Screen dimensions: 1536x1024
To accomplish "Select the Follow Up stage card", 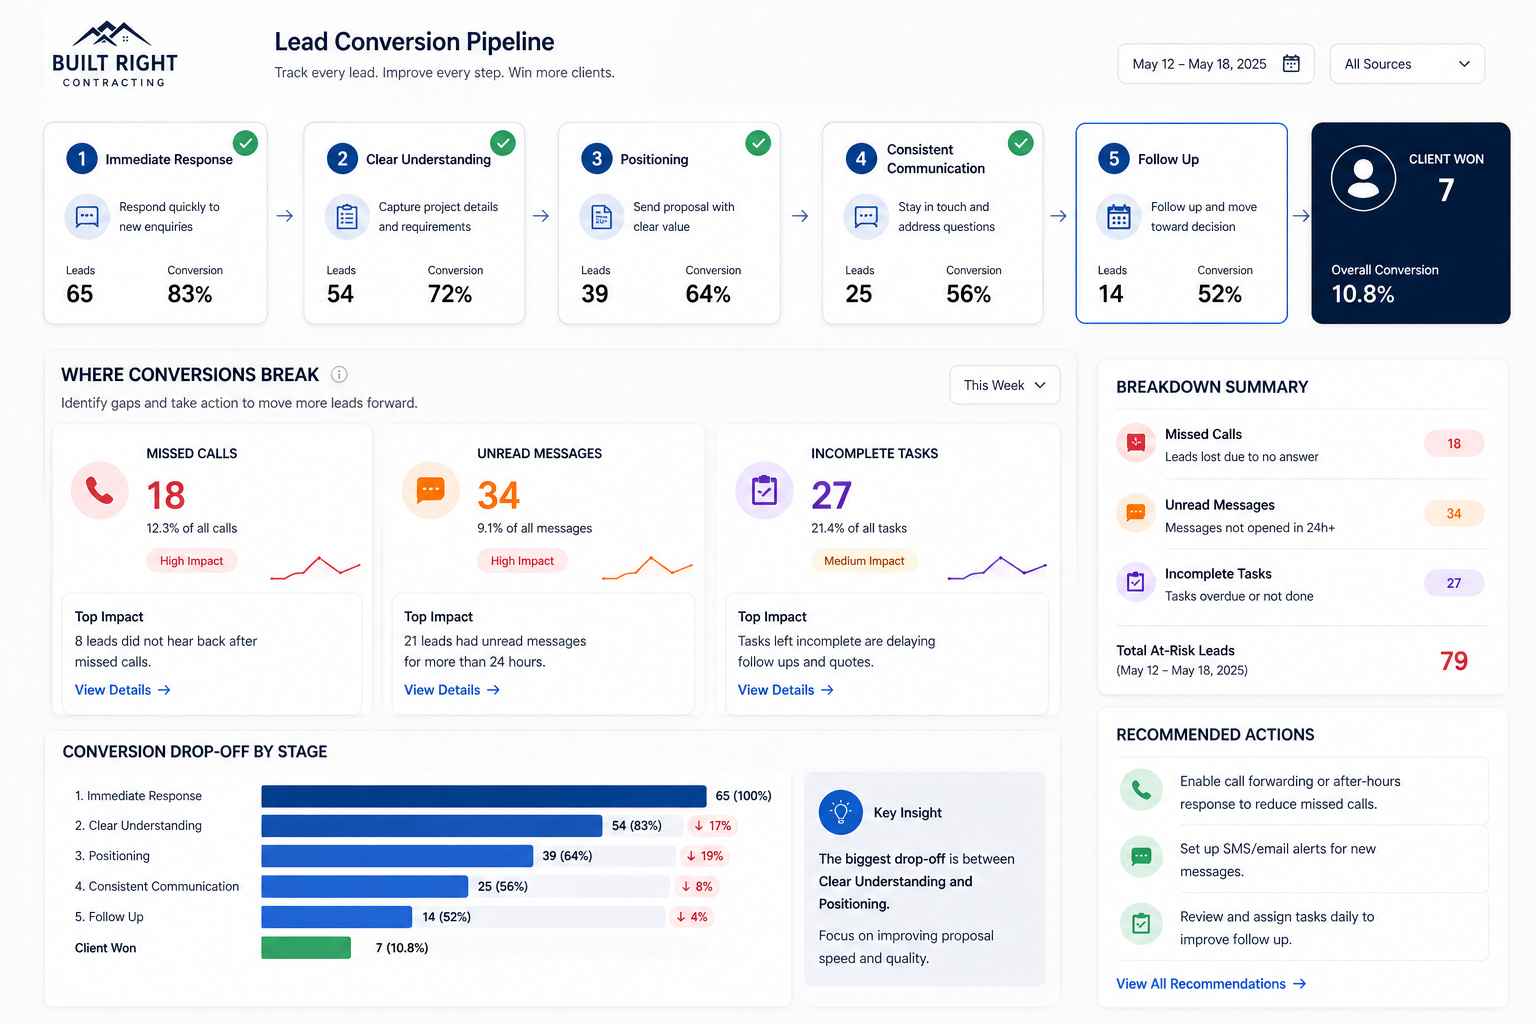I will pyautogui.click(x=1180, y=223).
